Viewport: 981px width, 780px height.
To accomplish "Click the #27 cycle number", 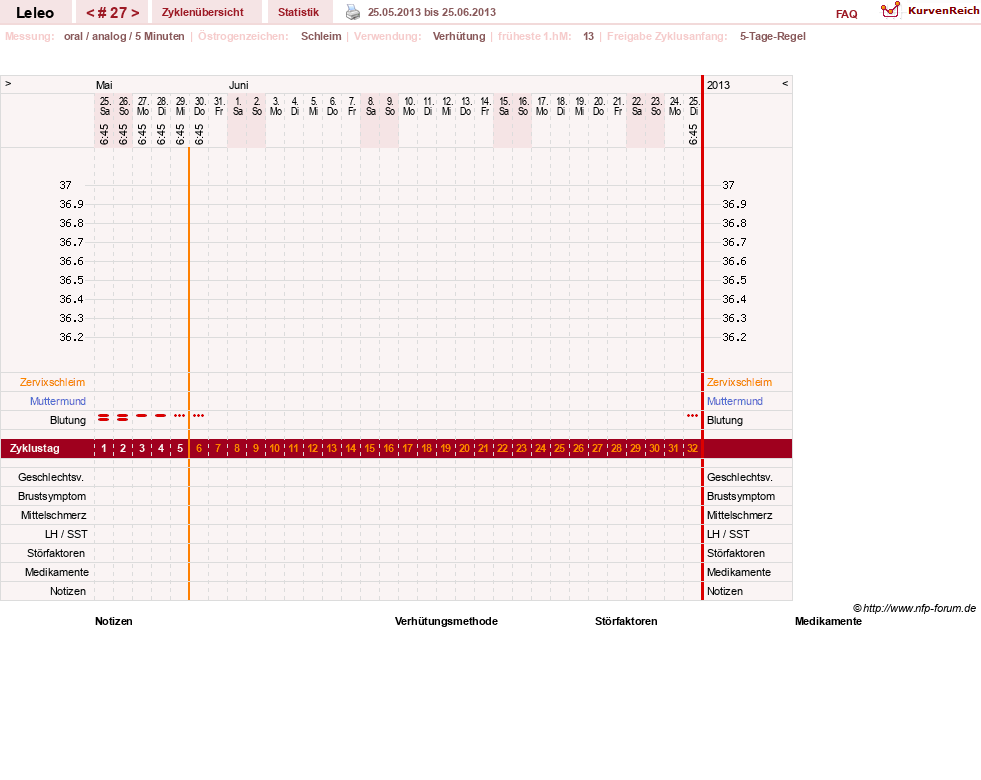I will [112, 13].
